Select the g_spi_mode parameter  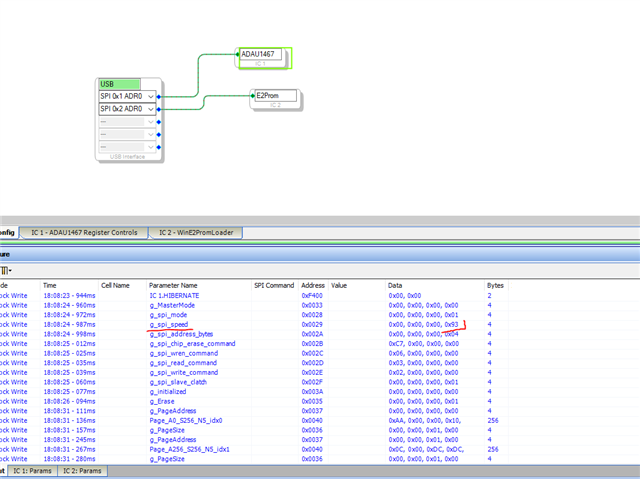(x=168, y=315)
